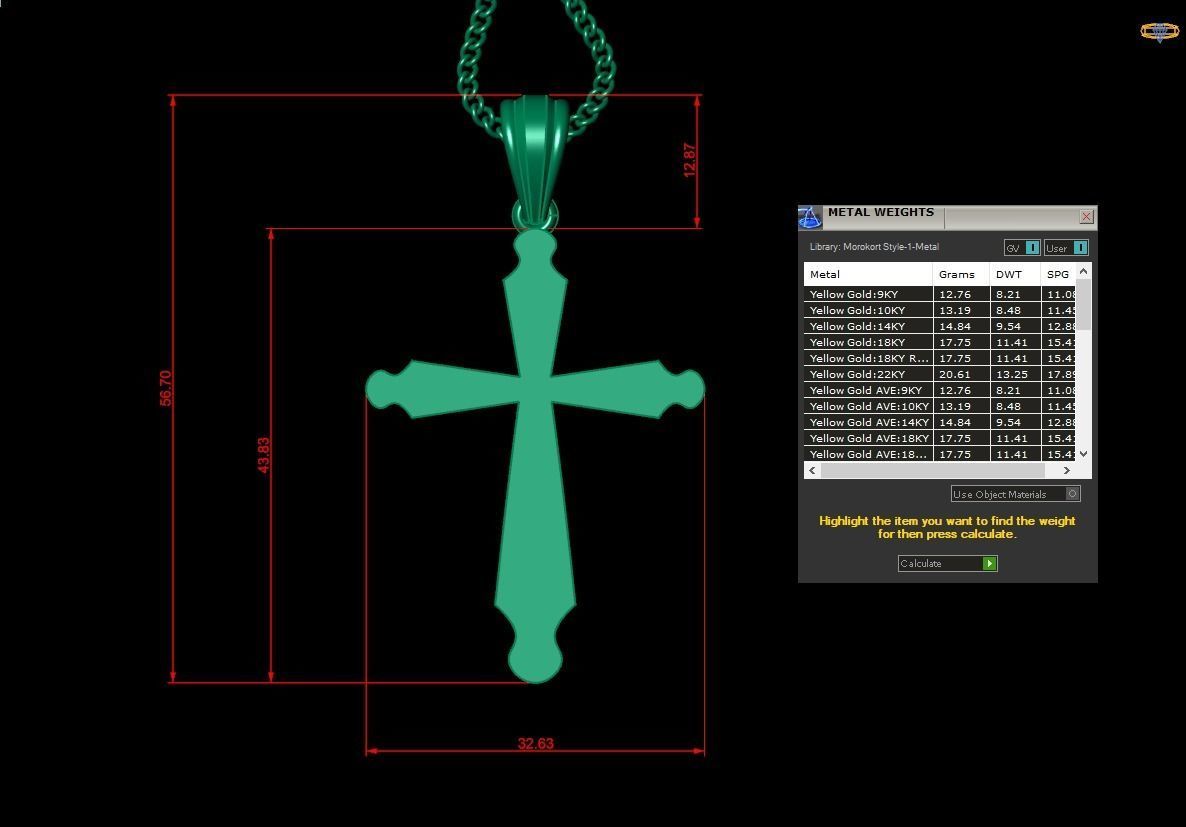Click grams value 12.76 for Yellow Gold:9KY
This screenshot has height=827, width=1186.
955,294
